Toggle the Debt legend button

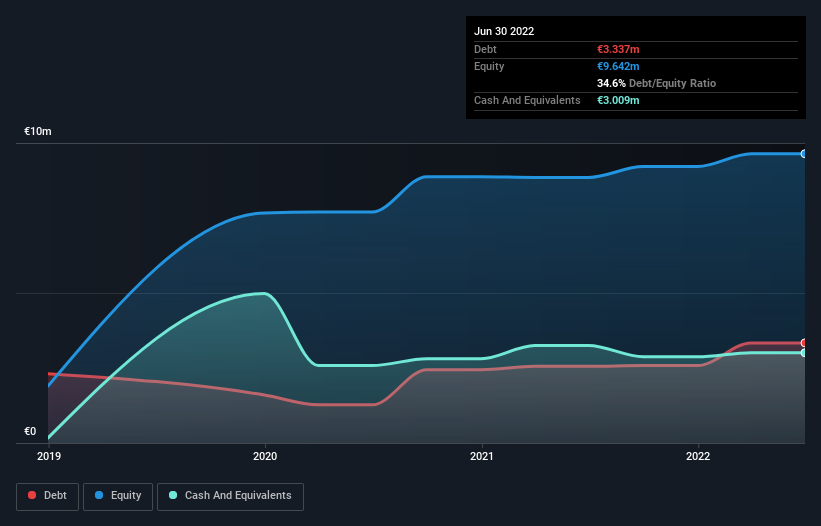tap(48, 496)
